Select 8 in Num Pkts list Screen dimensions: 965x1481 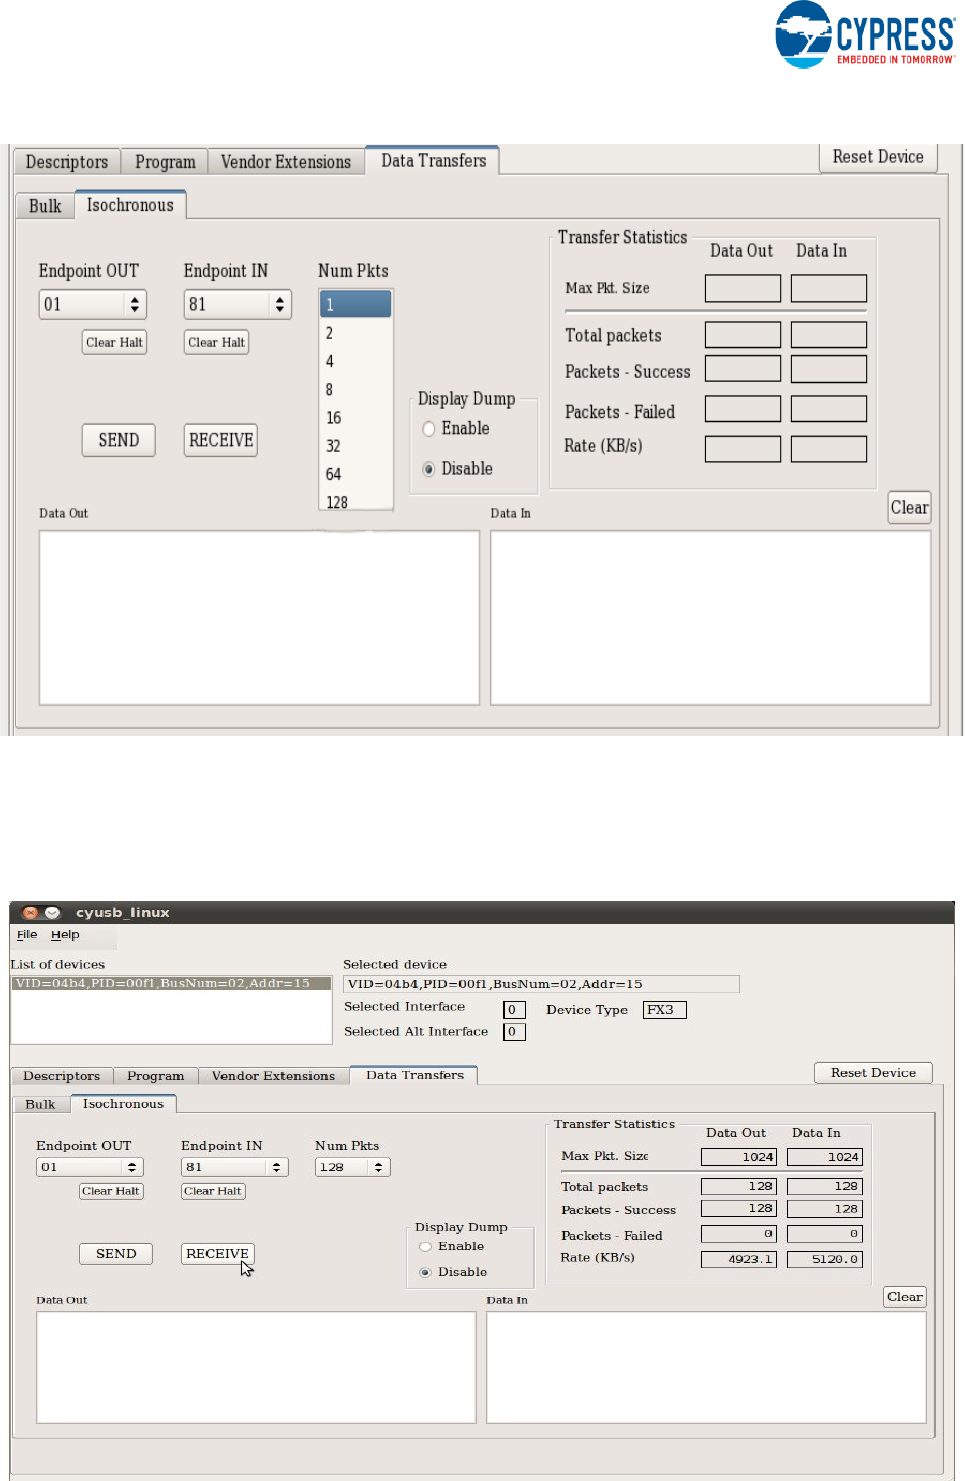click(355, 389)
